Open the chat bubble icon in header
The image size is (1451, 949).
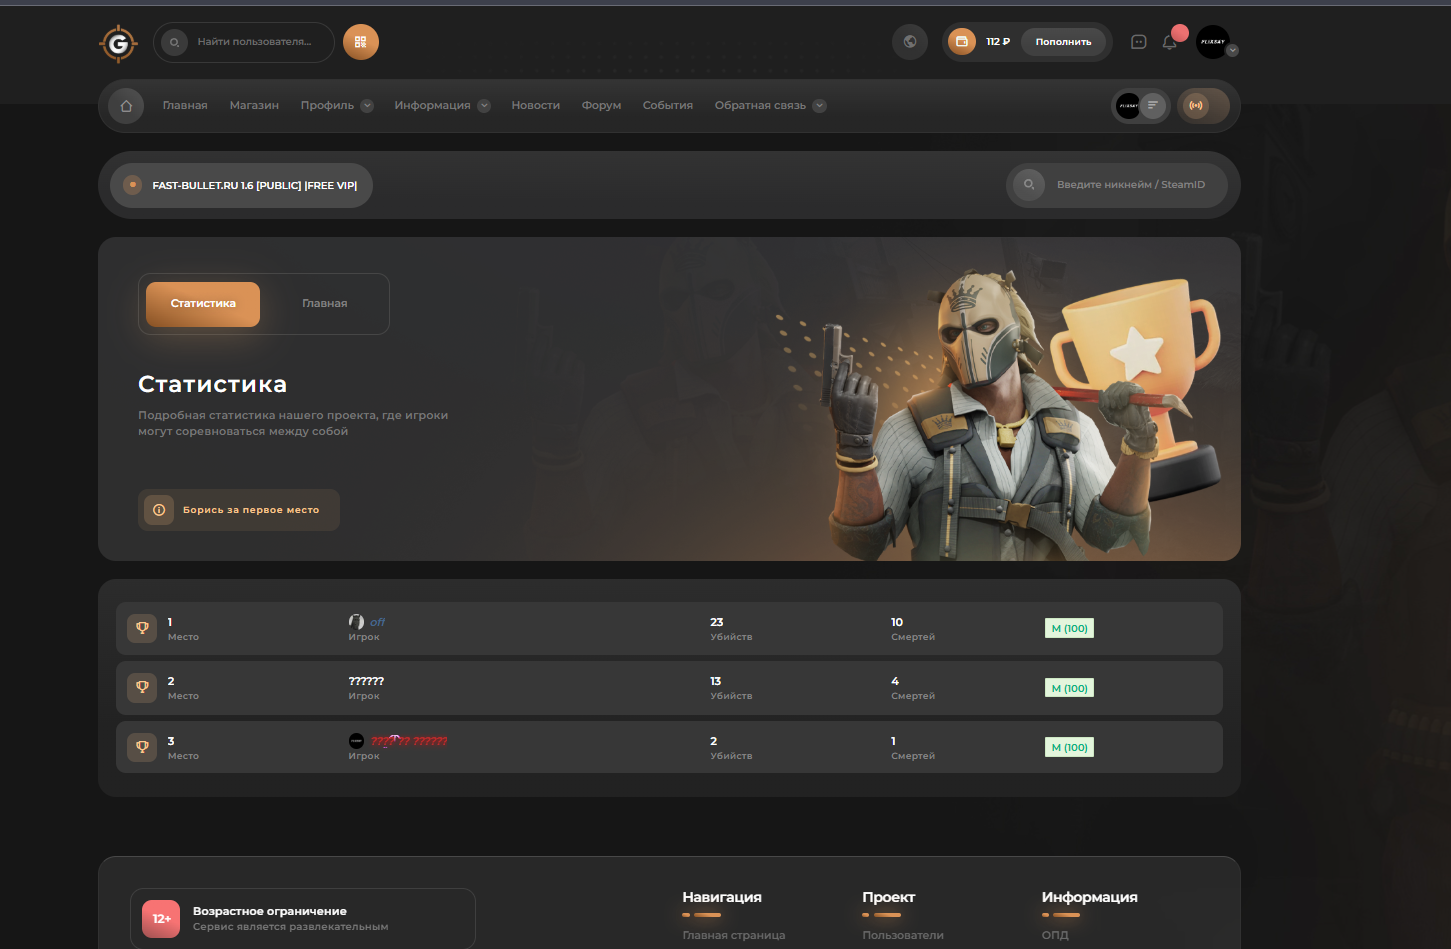[x=1138, y=42]
